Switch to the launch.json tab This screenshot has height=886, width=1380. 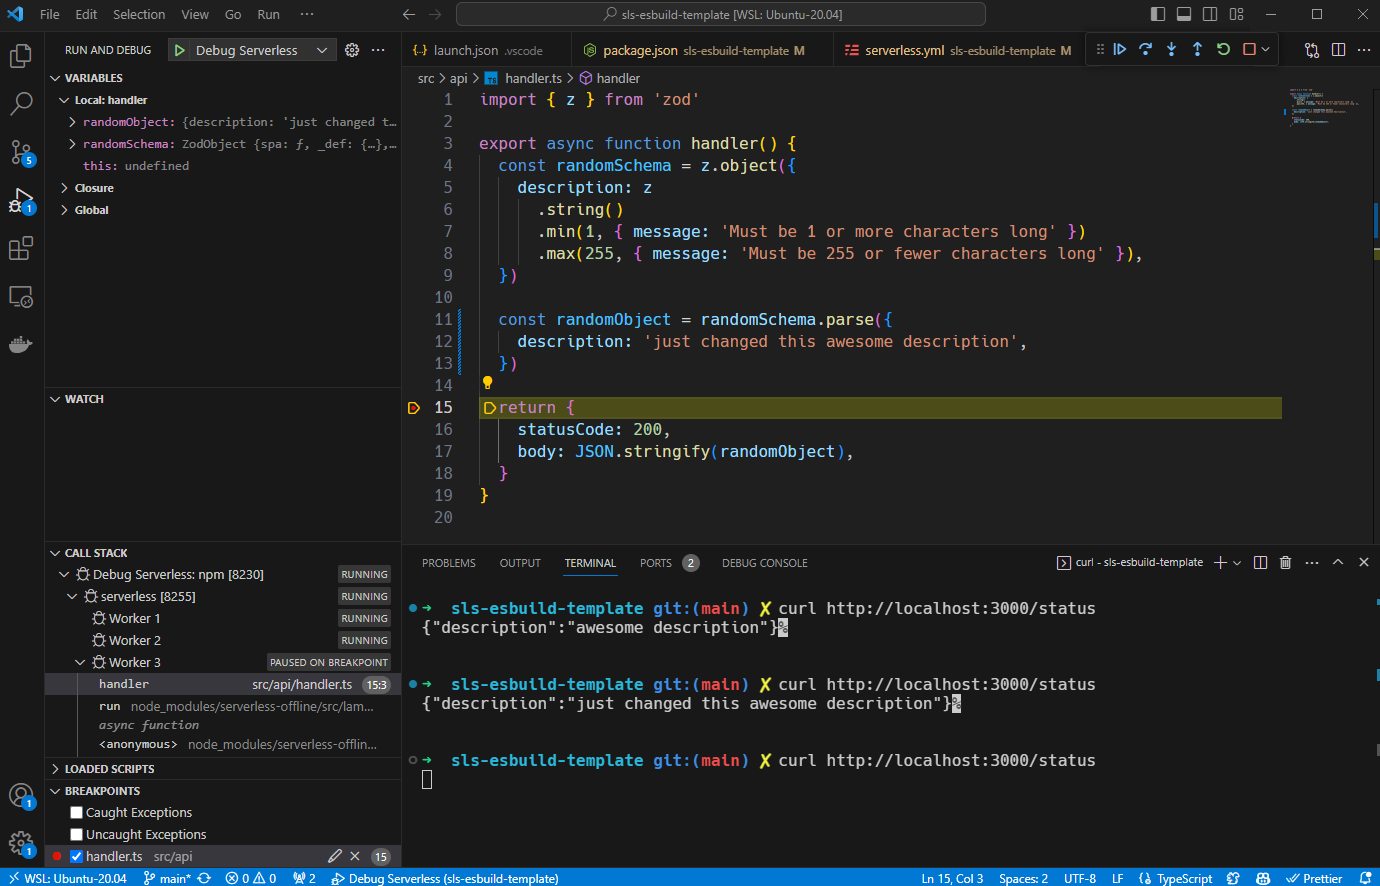click(x=488, y=50)
